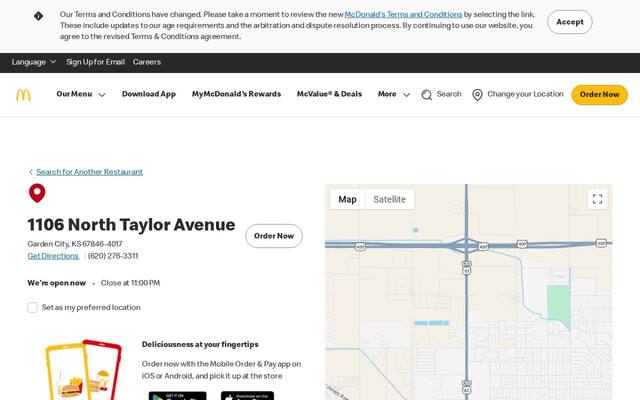Click Garden City, KS 67846-4017 address
This screenshot has height=400, width=640.
click(75, 244)
